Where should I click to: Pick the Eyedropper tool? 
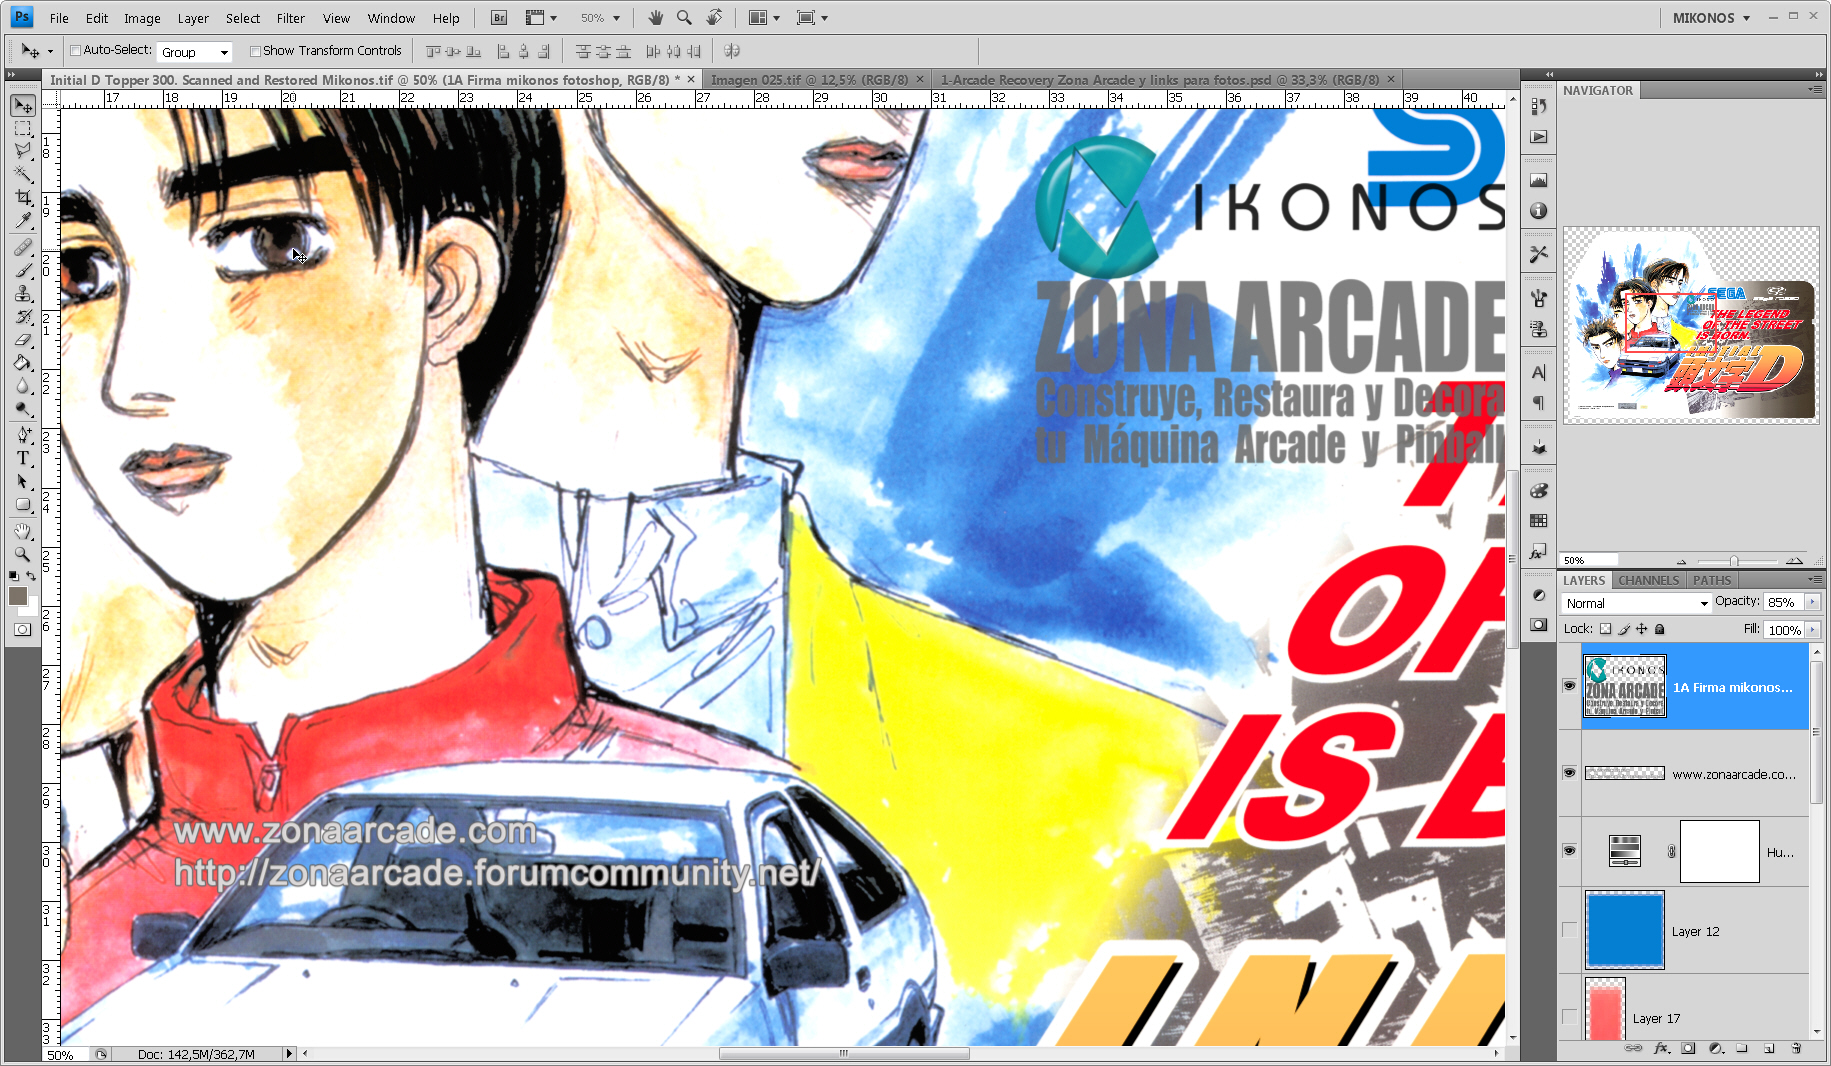[23, 221]
